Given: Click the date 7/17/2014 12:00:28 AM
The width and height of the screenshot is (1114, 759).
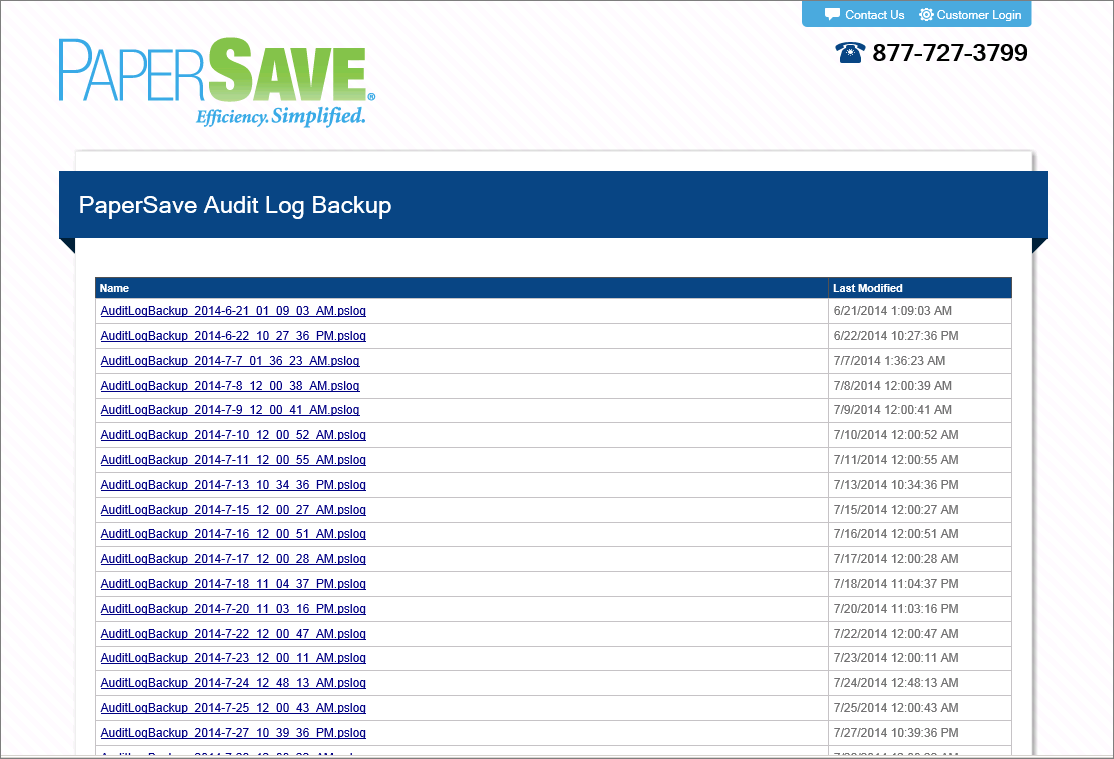Looking at the screenshot, I should [896, 558].
